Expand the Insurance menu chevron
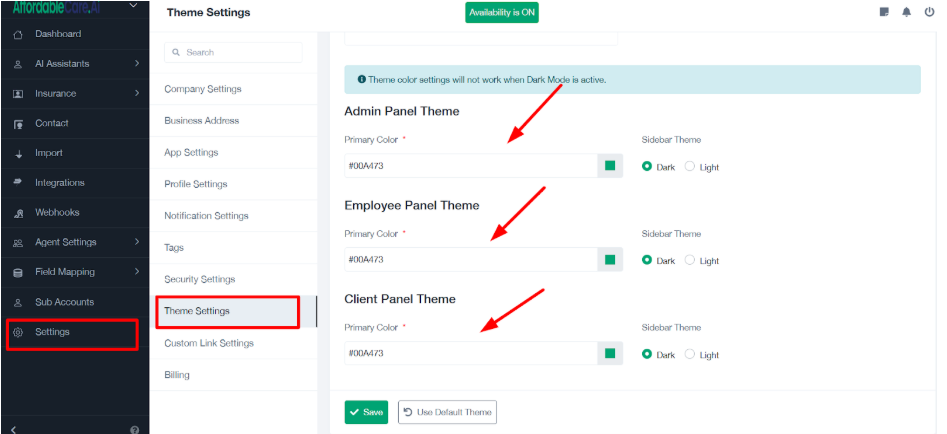This screenshot has height=434, width=947. pyautogui.click(x=137, y=93)
